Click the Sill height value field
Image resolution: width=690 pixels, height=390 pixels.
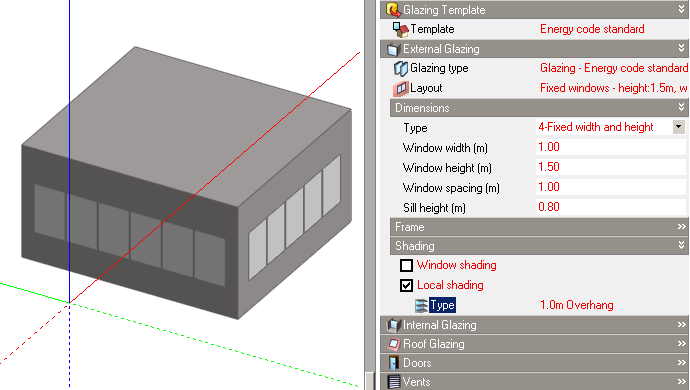pyautogui.click(x=611, y=207)
